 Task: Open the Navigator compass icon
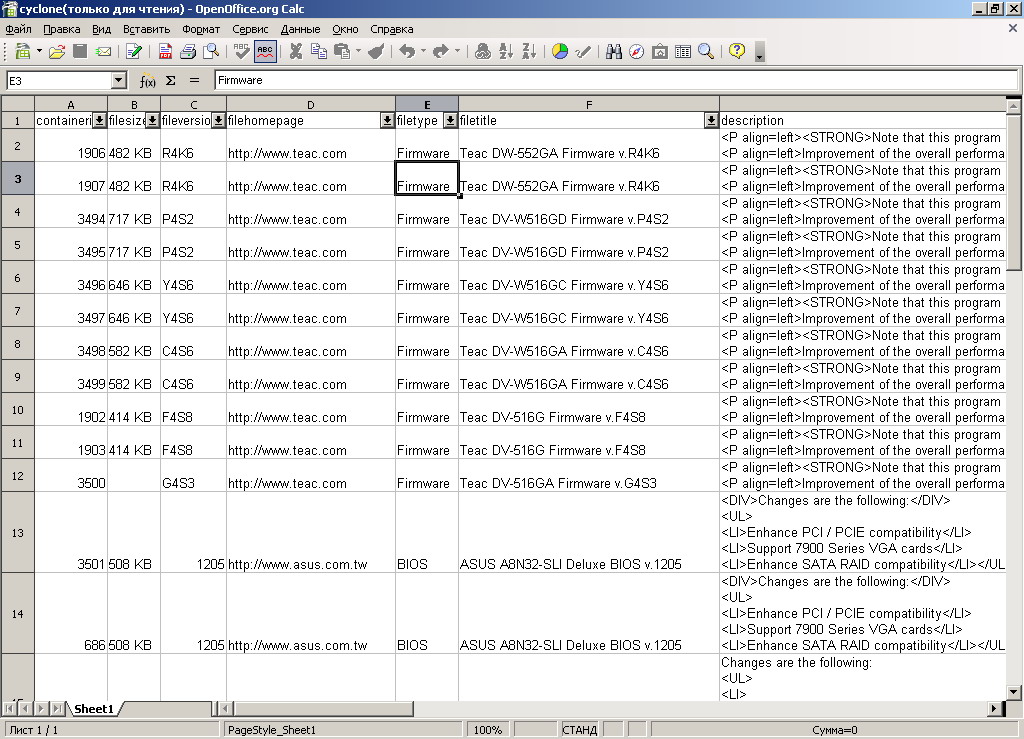click(636, 51)
